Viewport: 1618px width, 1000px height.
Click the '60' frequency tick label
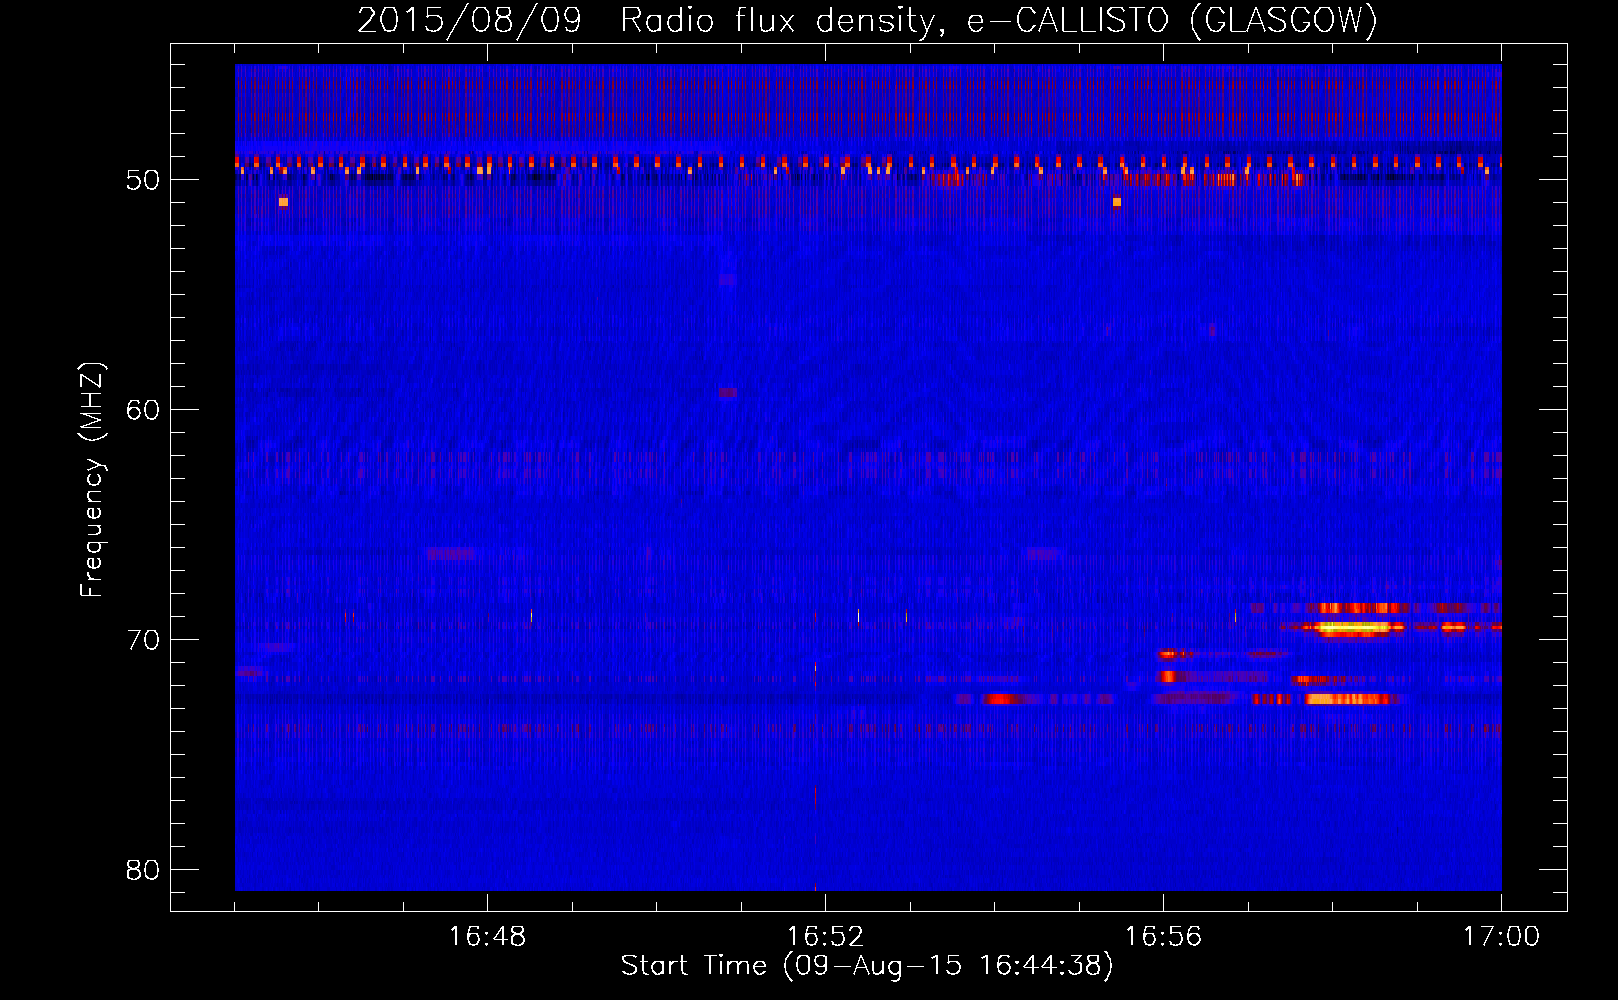(143, 410)
